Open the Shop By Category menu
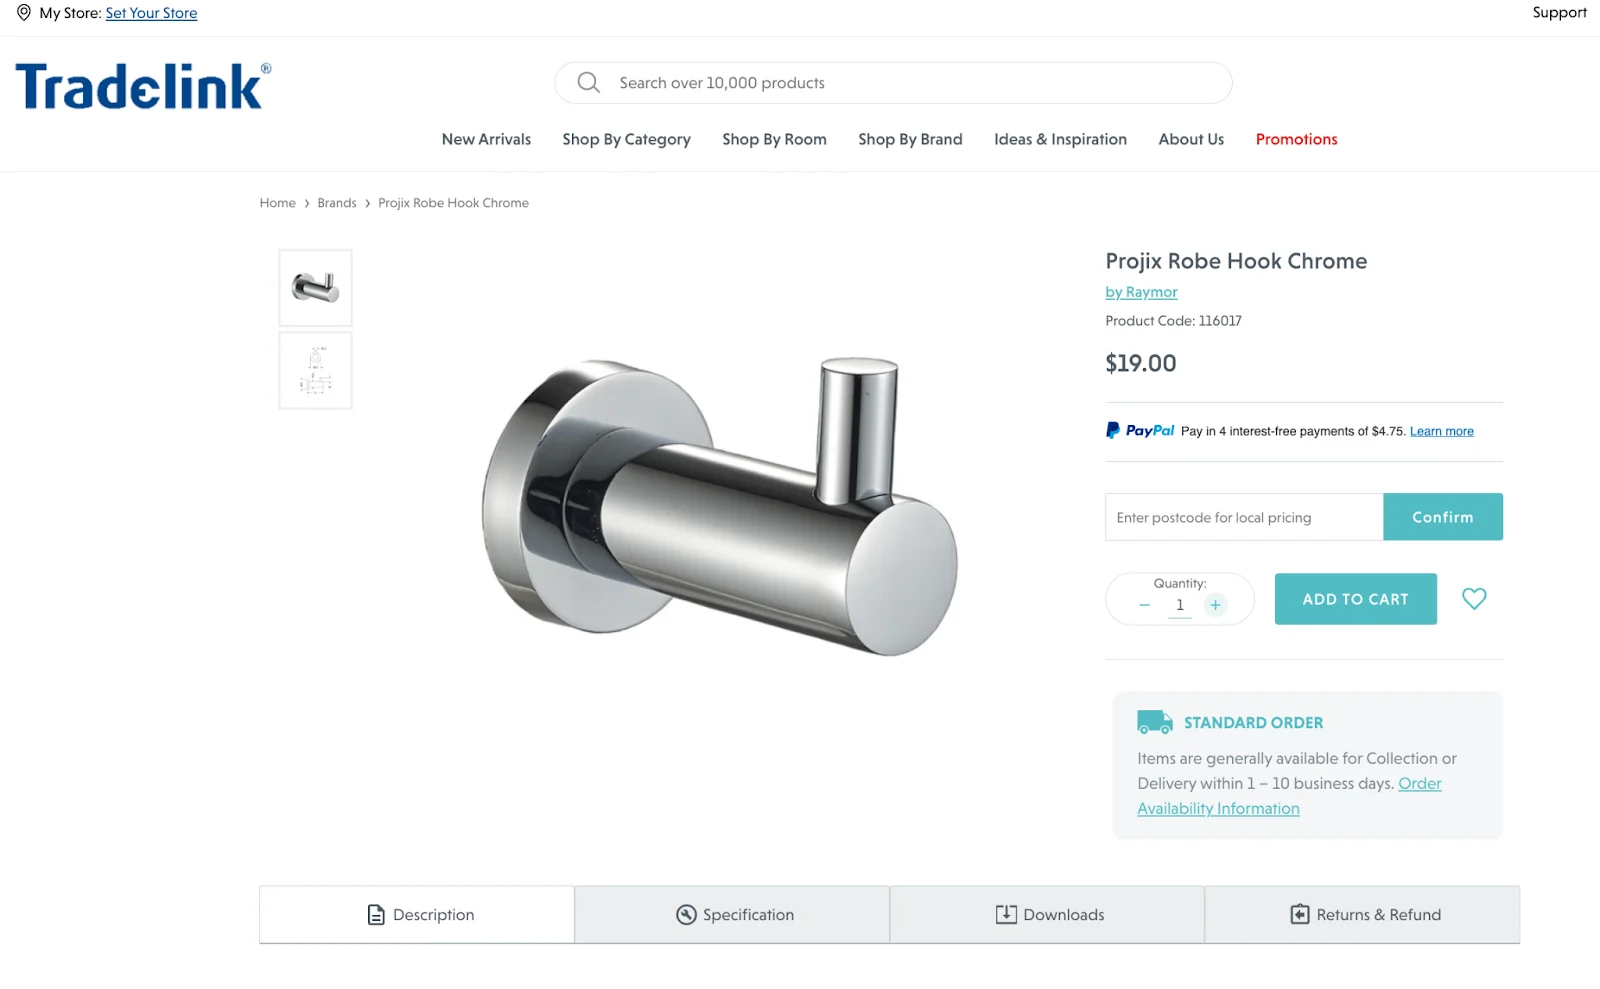Viewport: 1600px width, 989px height. pos(626,139)
